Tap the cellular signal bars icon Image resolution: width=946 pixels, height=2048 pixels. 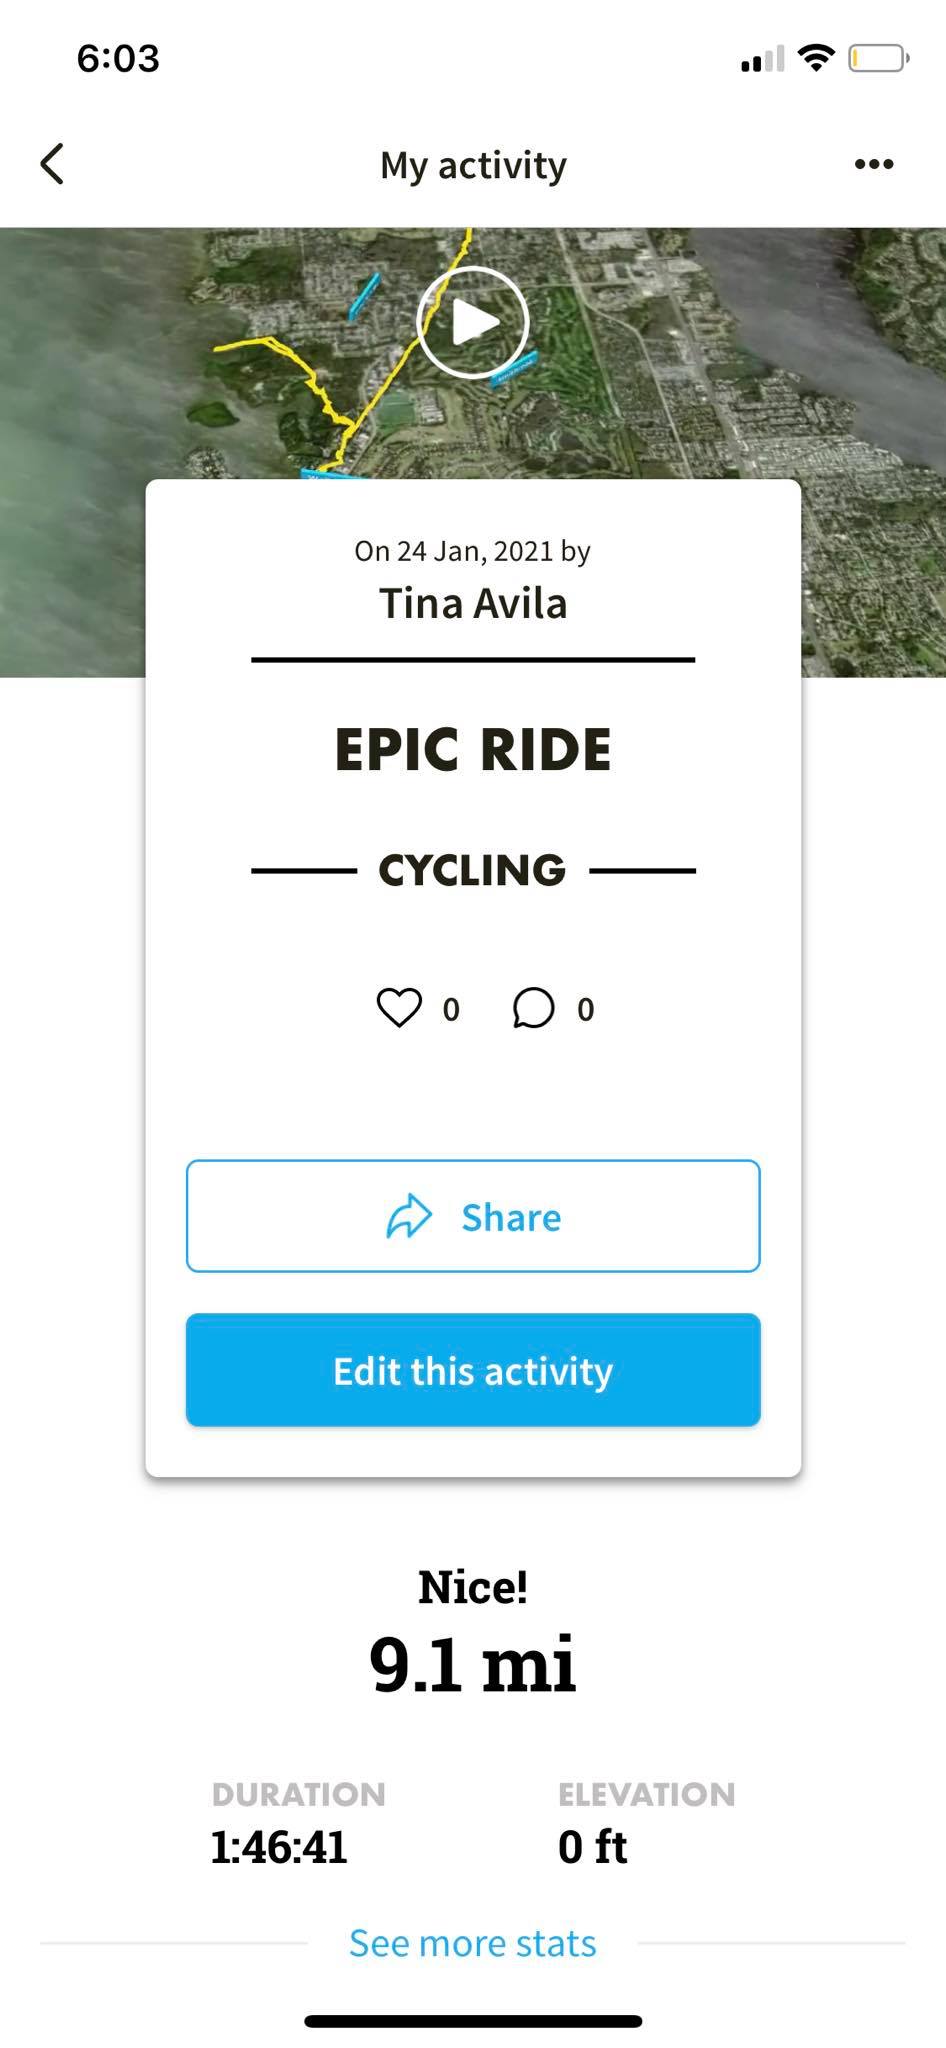762,60
